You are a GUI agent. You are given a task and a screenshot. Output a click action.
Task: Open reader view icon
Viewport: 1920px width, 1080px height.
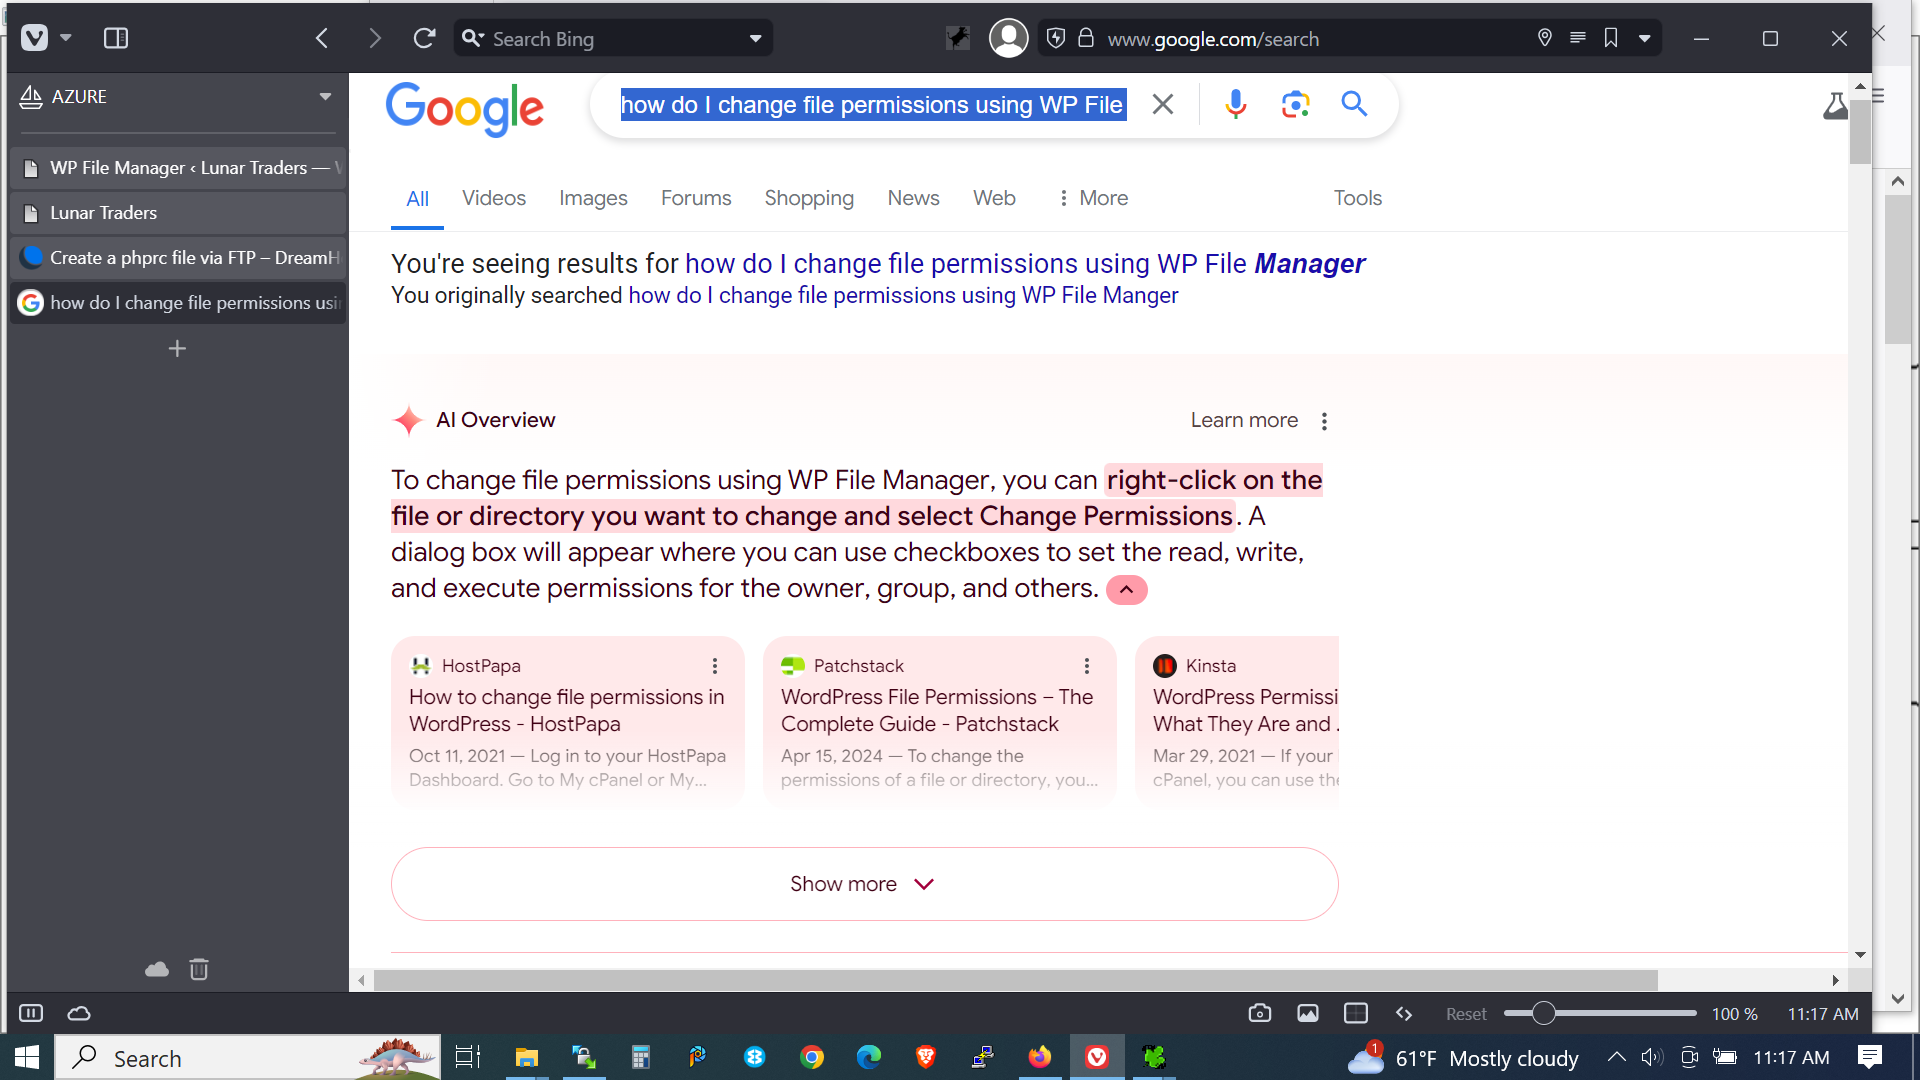point(1578,38)
